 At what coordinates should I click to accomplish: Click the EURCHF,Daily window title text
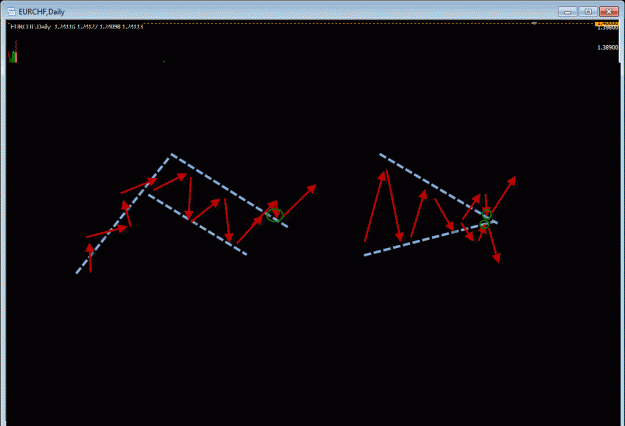41,12
